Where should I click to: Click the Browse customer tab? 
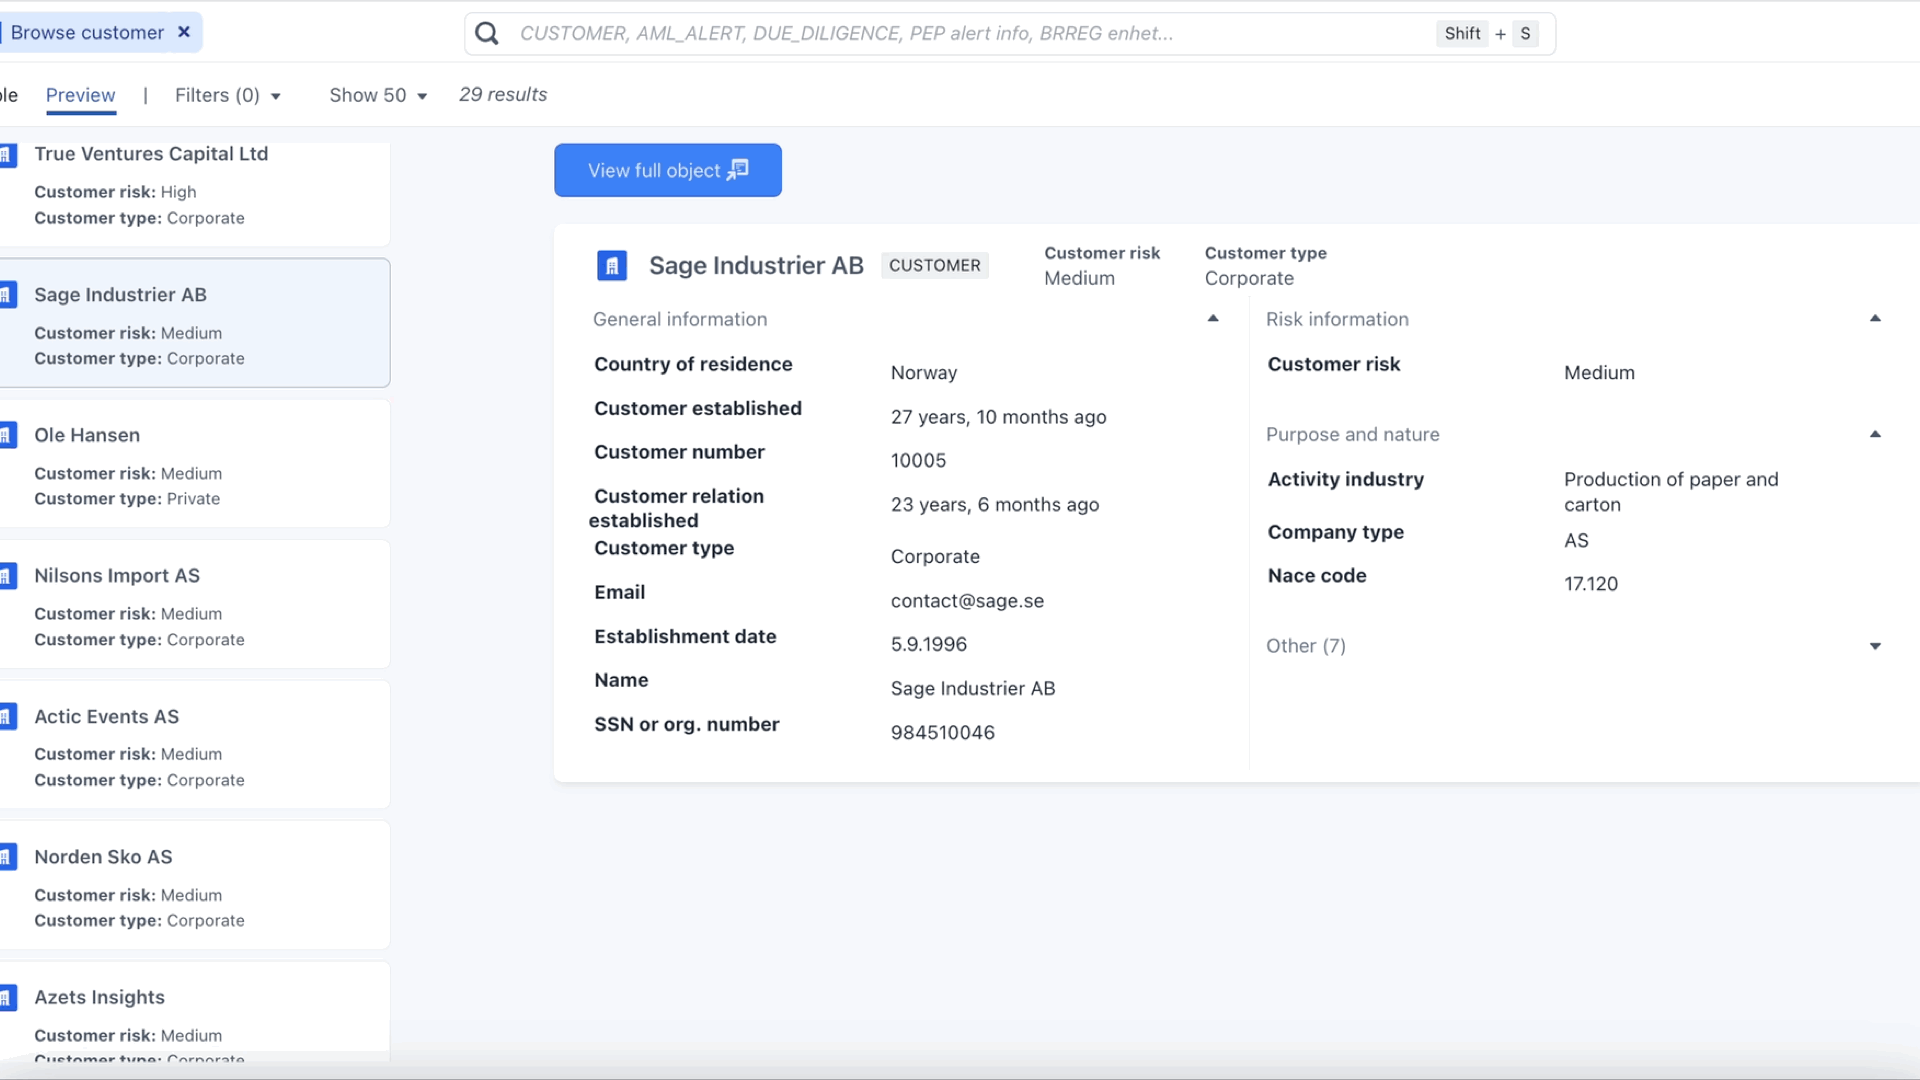click(x=87, y=32)
